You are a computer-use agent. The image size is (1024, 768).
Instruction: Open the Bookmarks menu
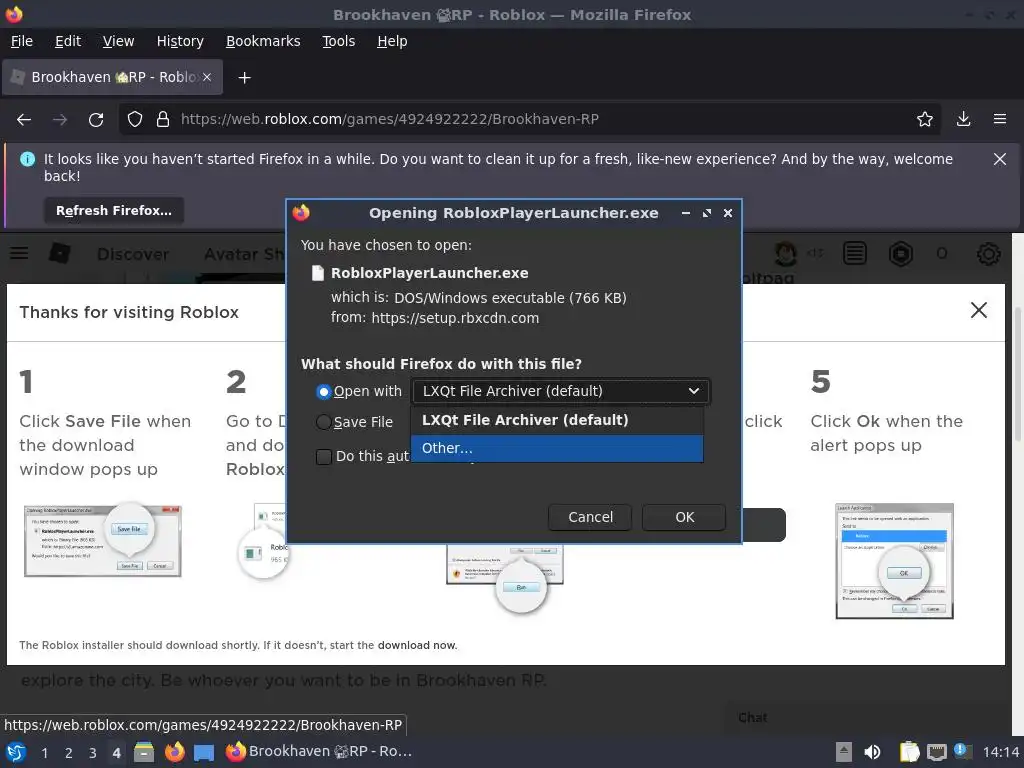[263, 41]
